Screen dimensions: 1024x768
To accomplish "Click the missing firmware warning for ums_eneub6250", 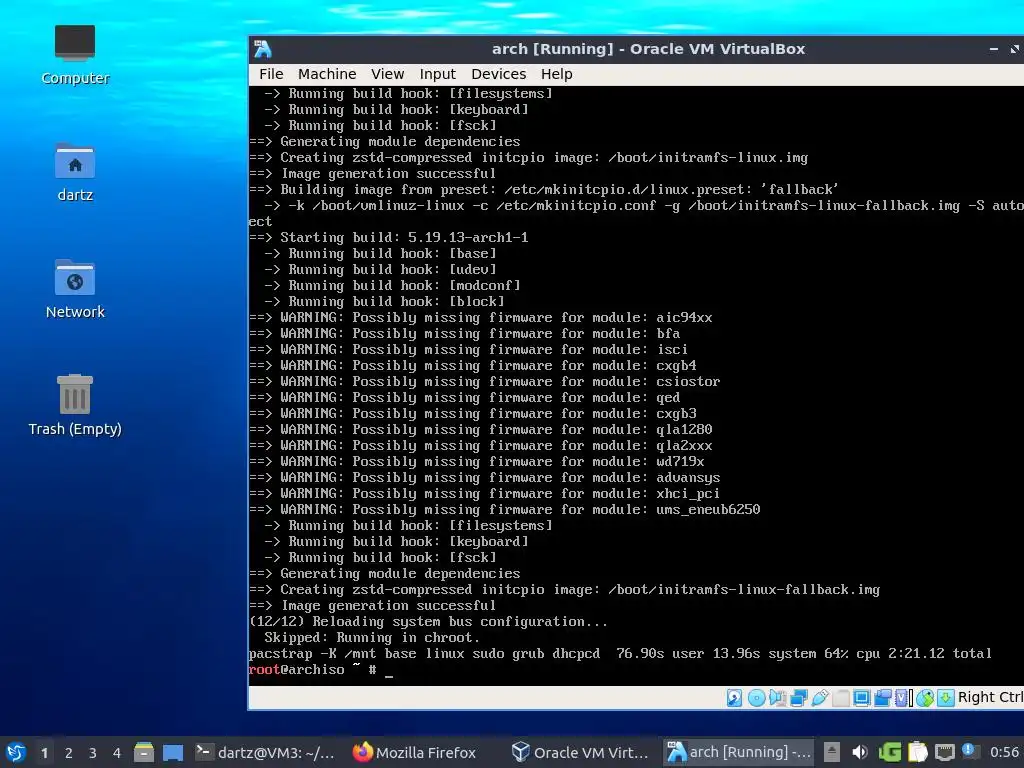I will (x=505, y=510).
